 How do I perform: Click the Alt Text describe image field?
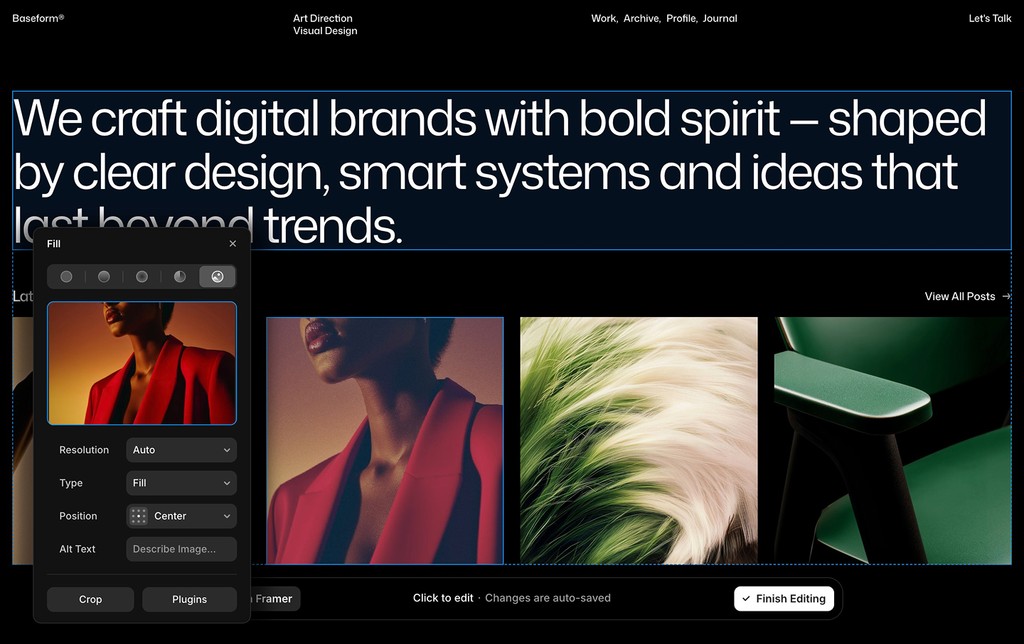(x=182, y=549)
